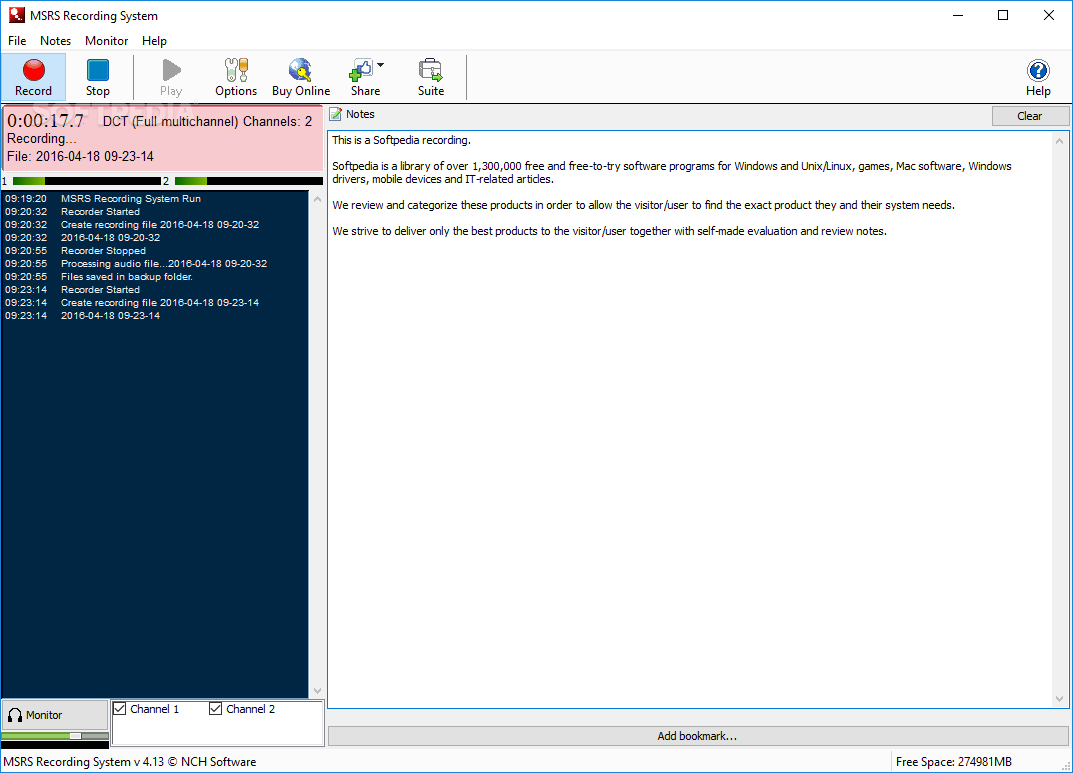Clear the notes text
The width and height of the screenshot is (1073, 773).
pyautogui.click(x=1030, y=116)
